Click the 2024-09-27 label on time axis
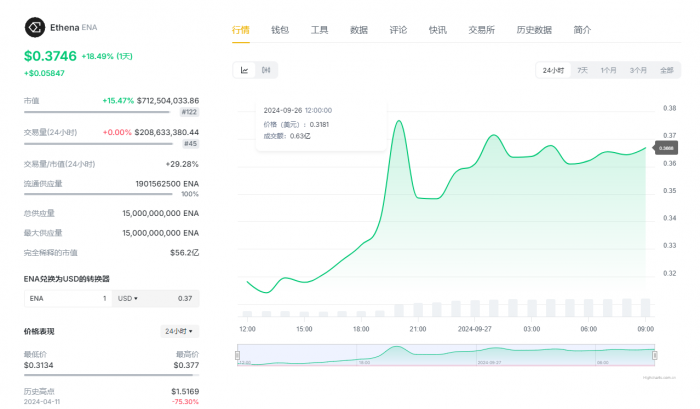 pyautogui.click(x=475, y=329)
